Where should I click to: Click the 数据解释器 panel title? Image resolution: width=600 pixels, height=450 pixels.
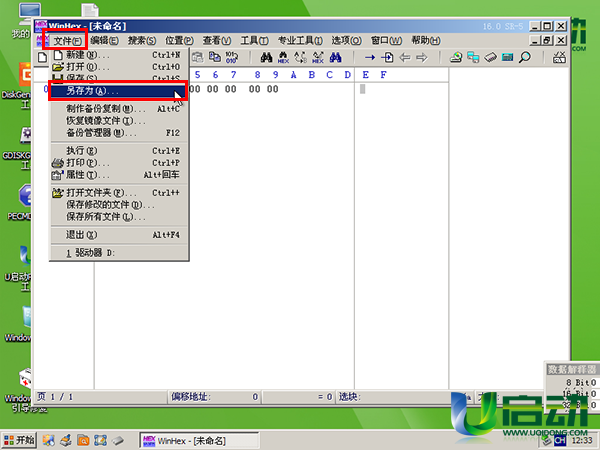(572, 369)
